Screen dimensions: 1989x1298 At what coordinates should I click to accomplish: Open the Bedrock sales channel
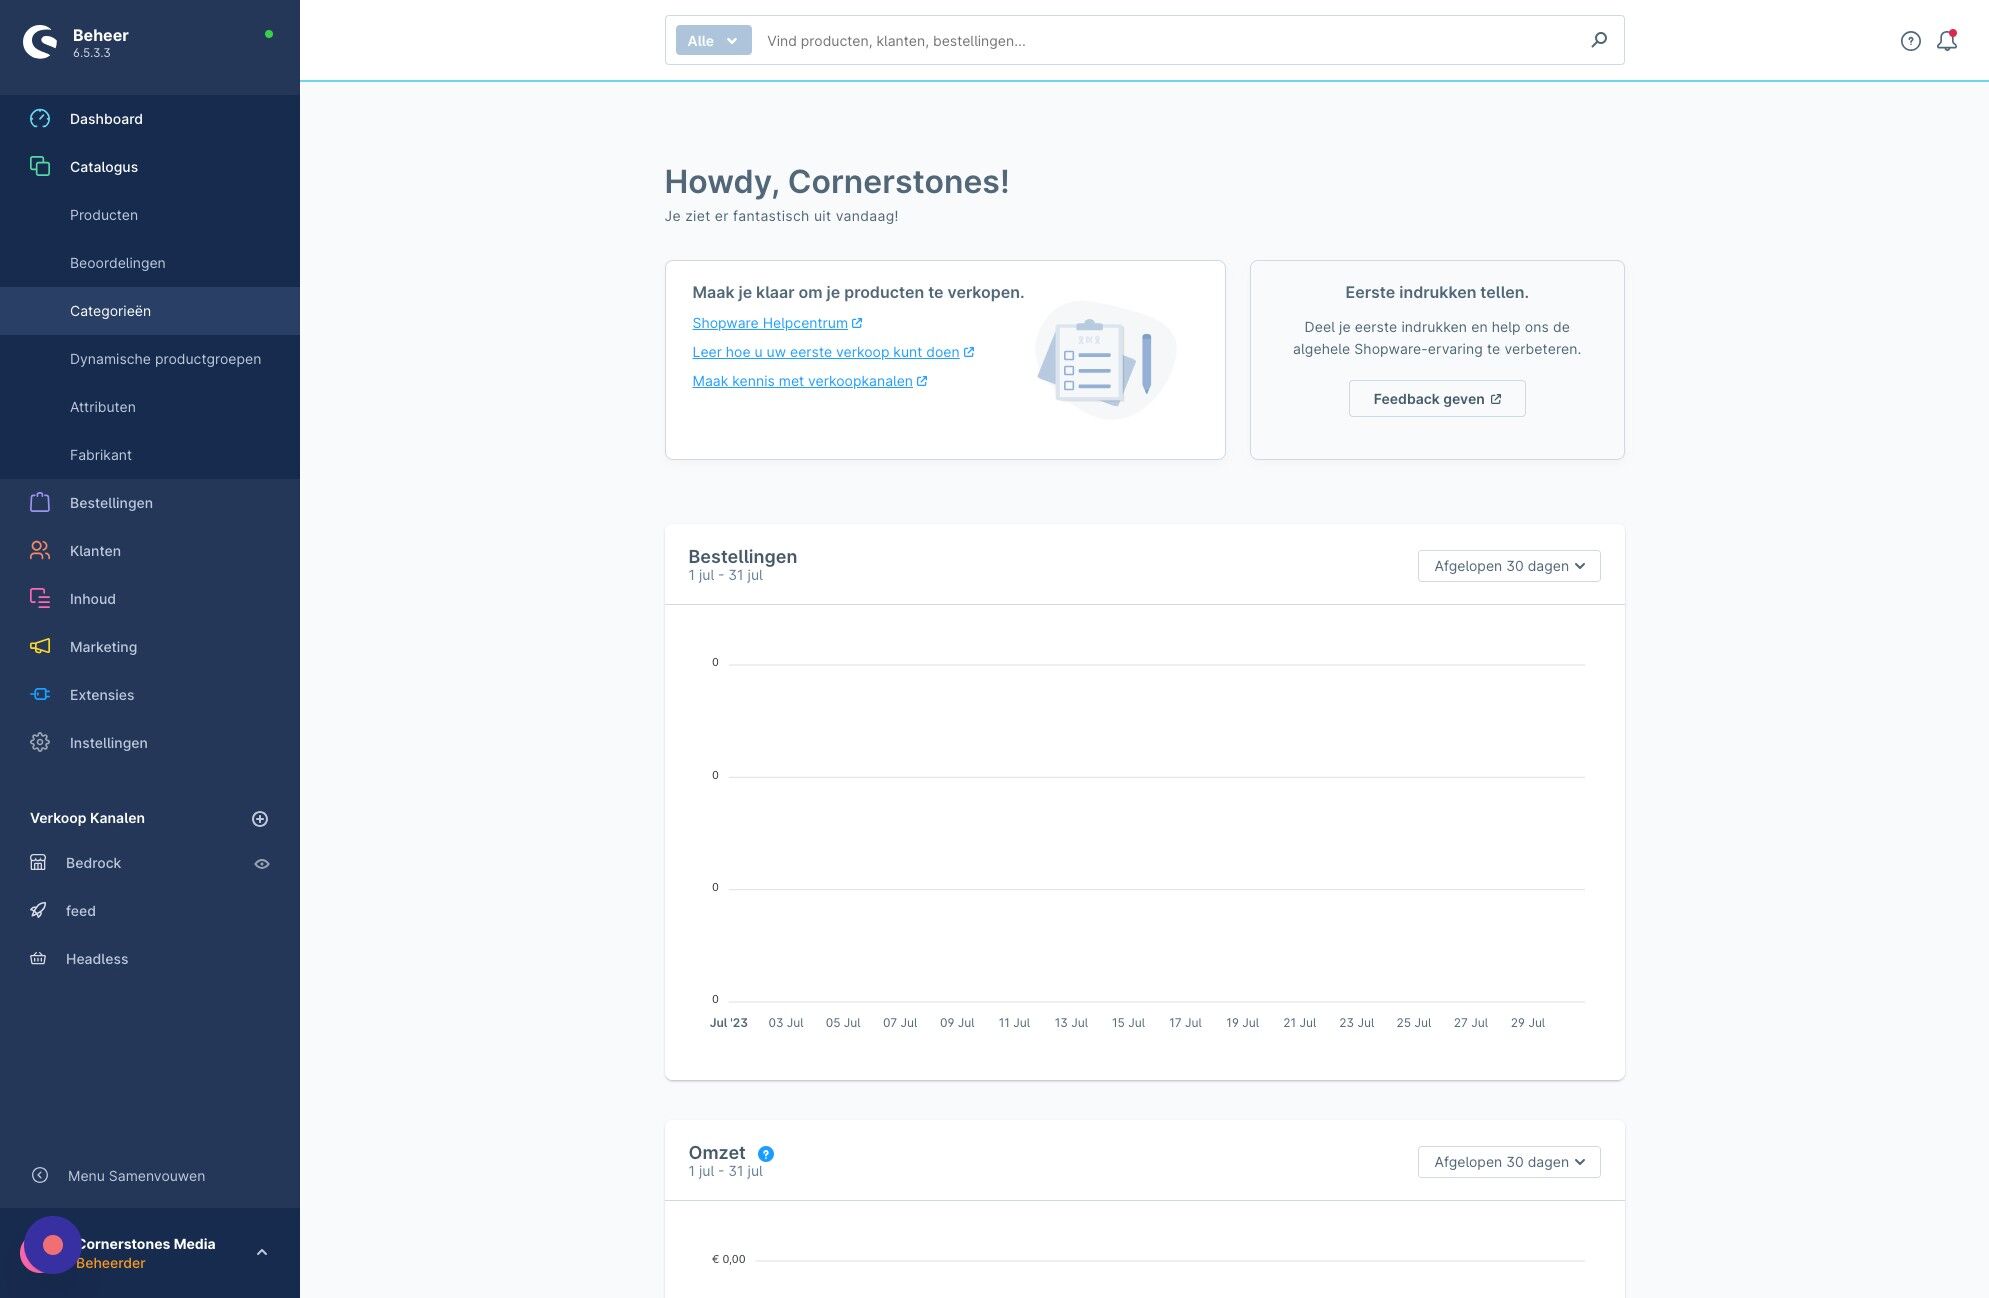click(x=93, y=863)
